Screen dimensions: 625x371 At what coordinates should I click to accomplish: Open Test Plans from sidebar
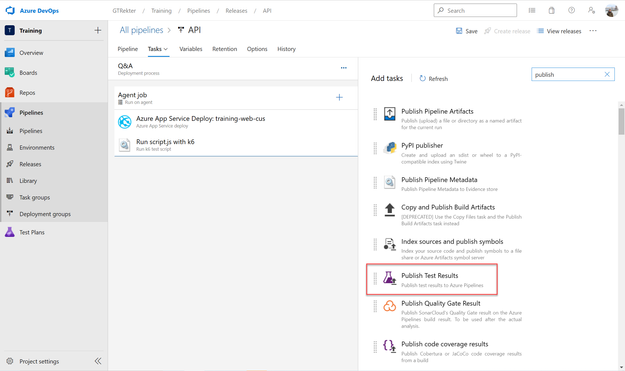pyautogui.click(x=32, y=232)
